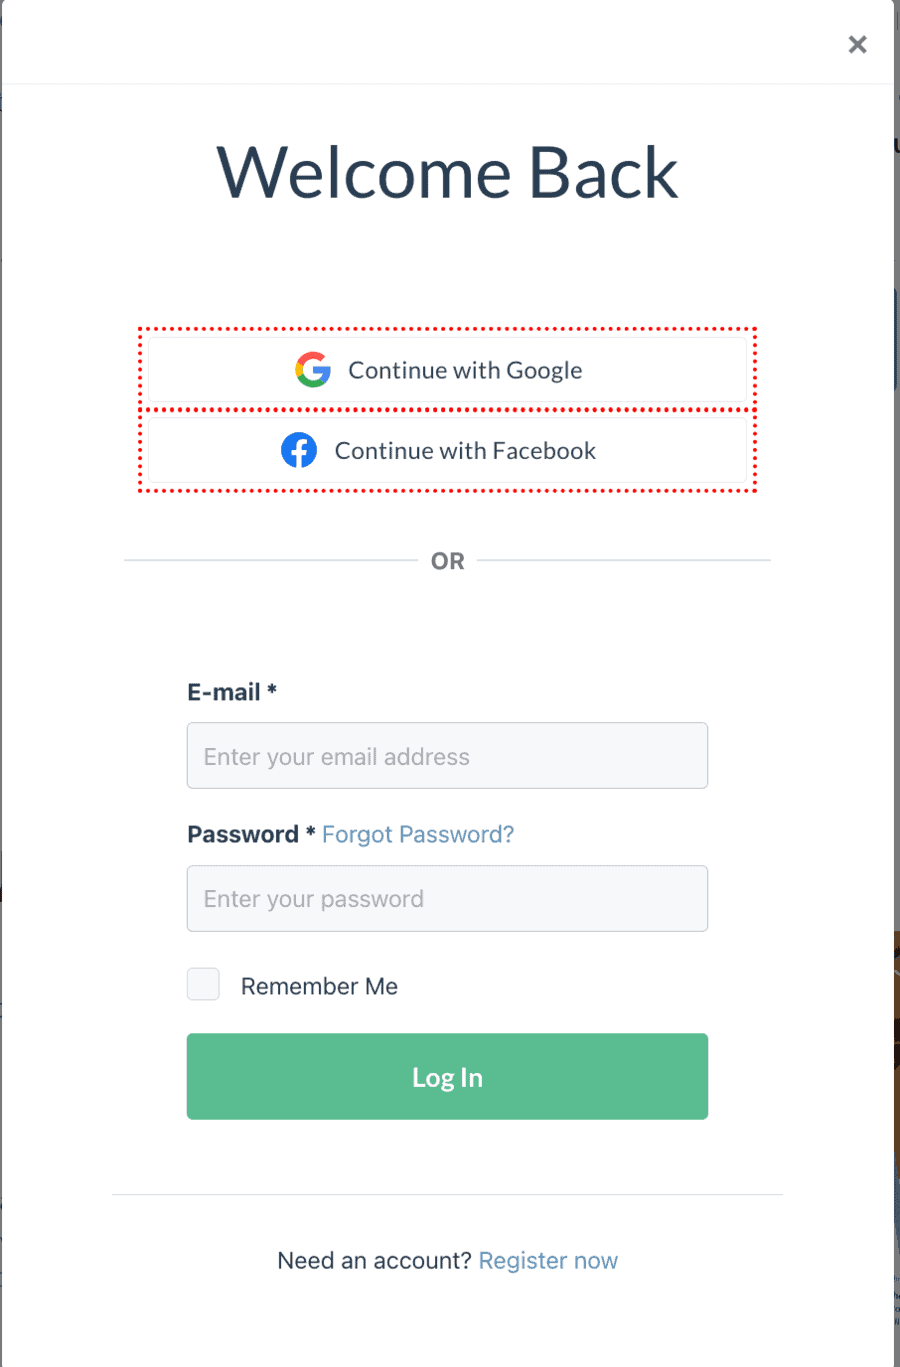
Task: Click the divider line left of OR
Action: click(270, 560)
